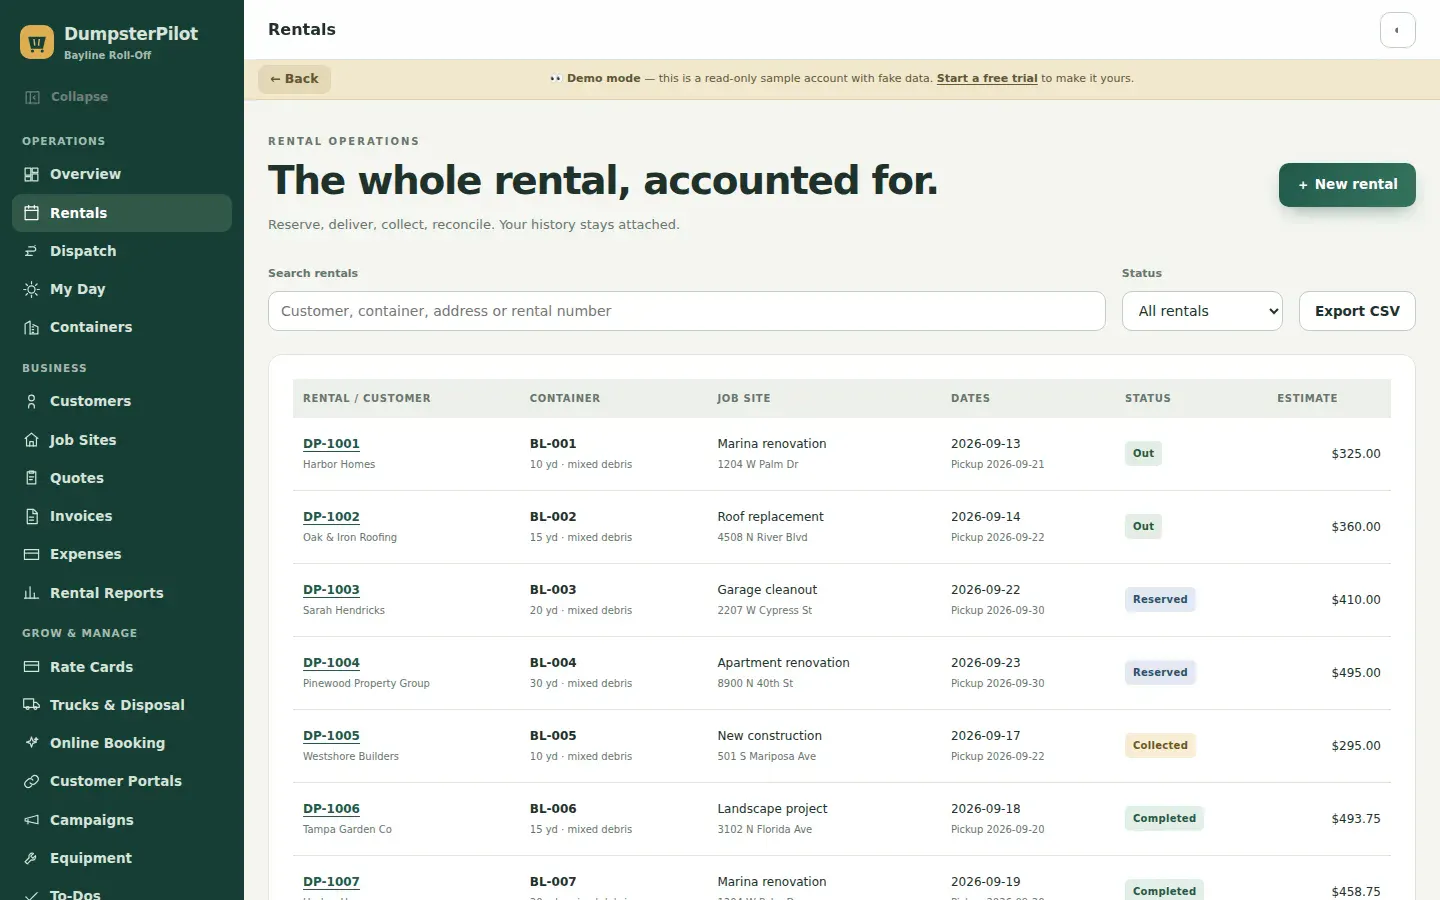The image size is (1440, 900).
Task: Click the Out status badge for DP-1001
Action: (1143, 453)
